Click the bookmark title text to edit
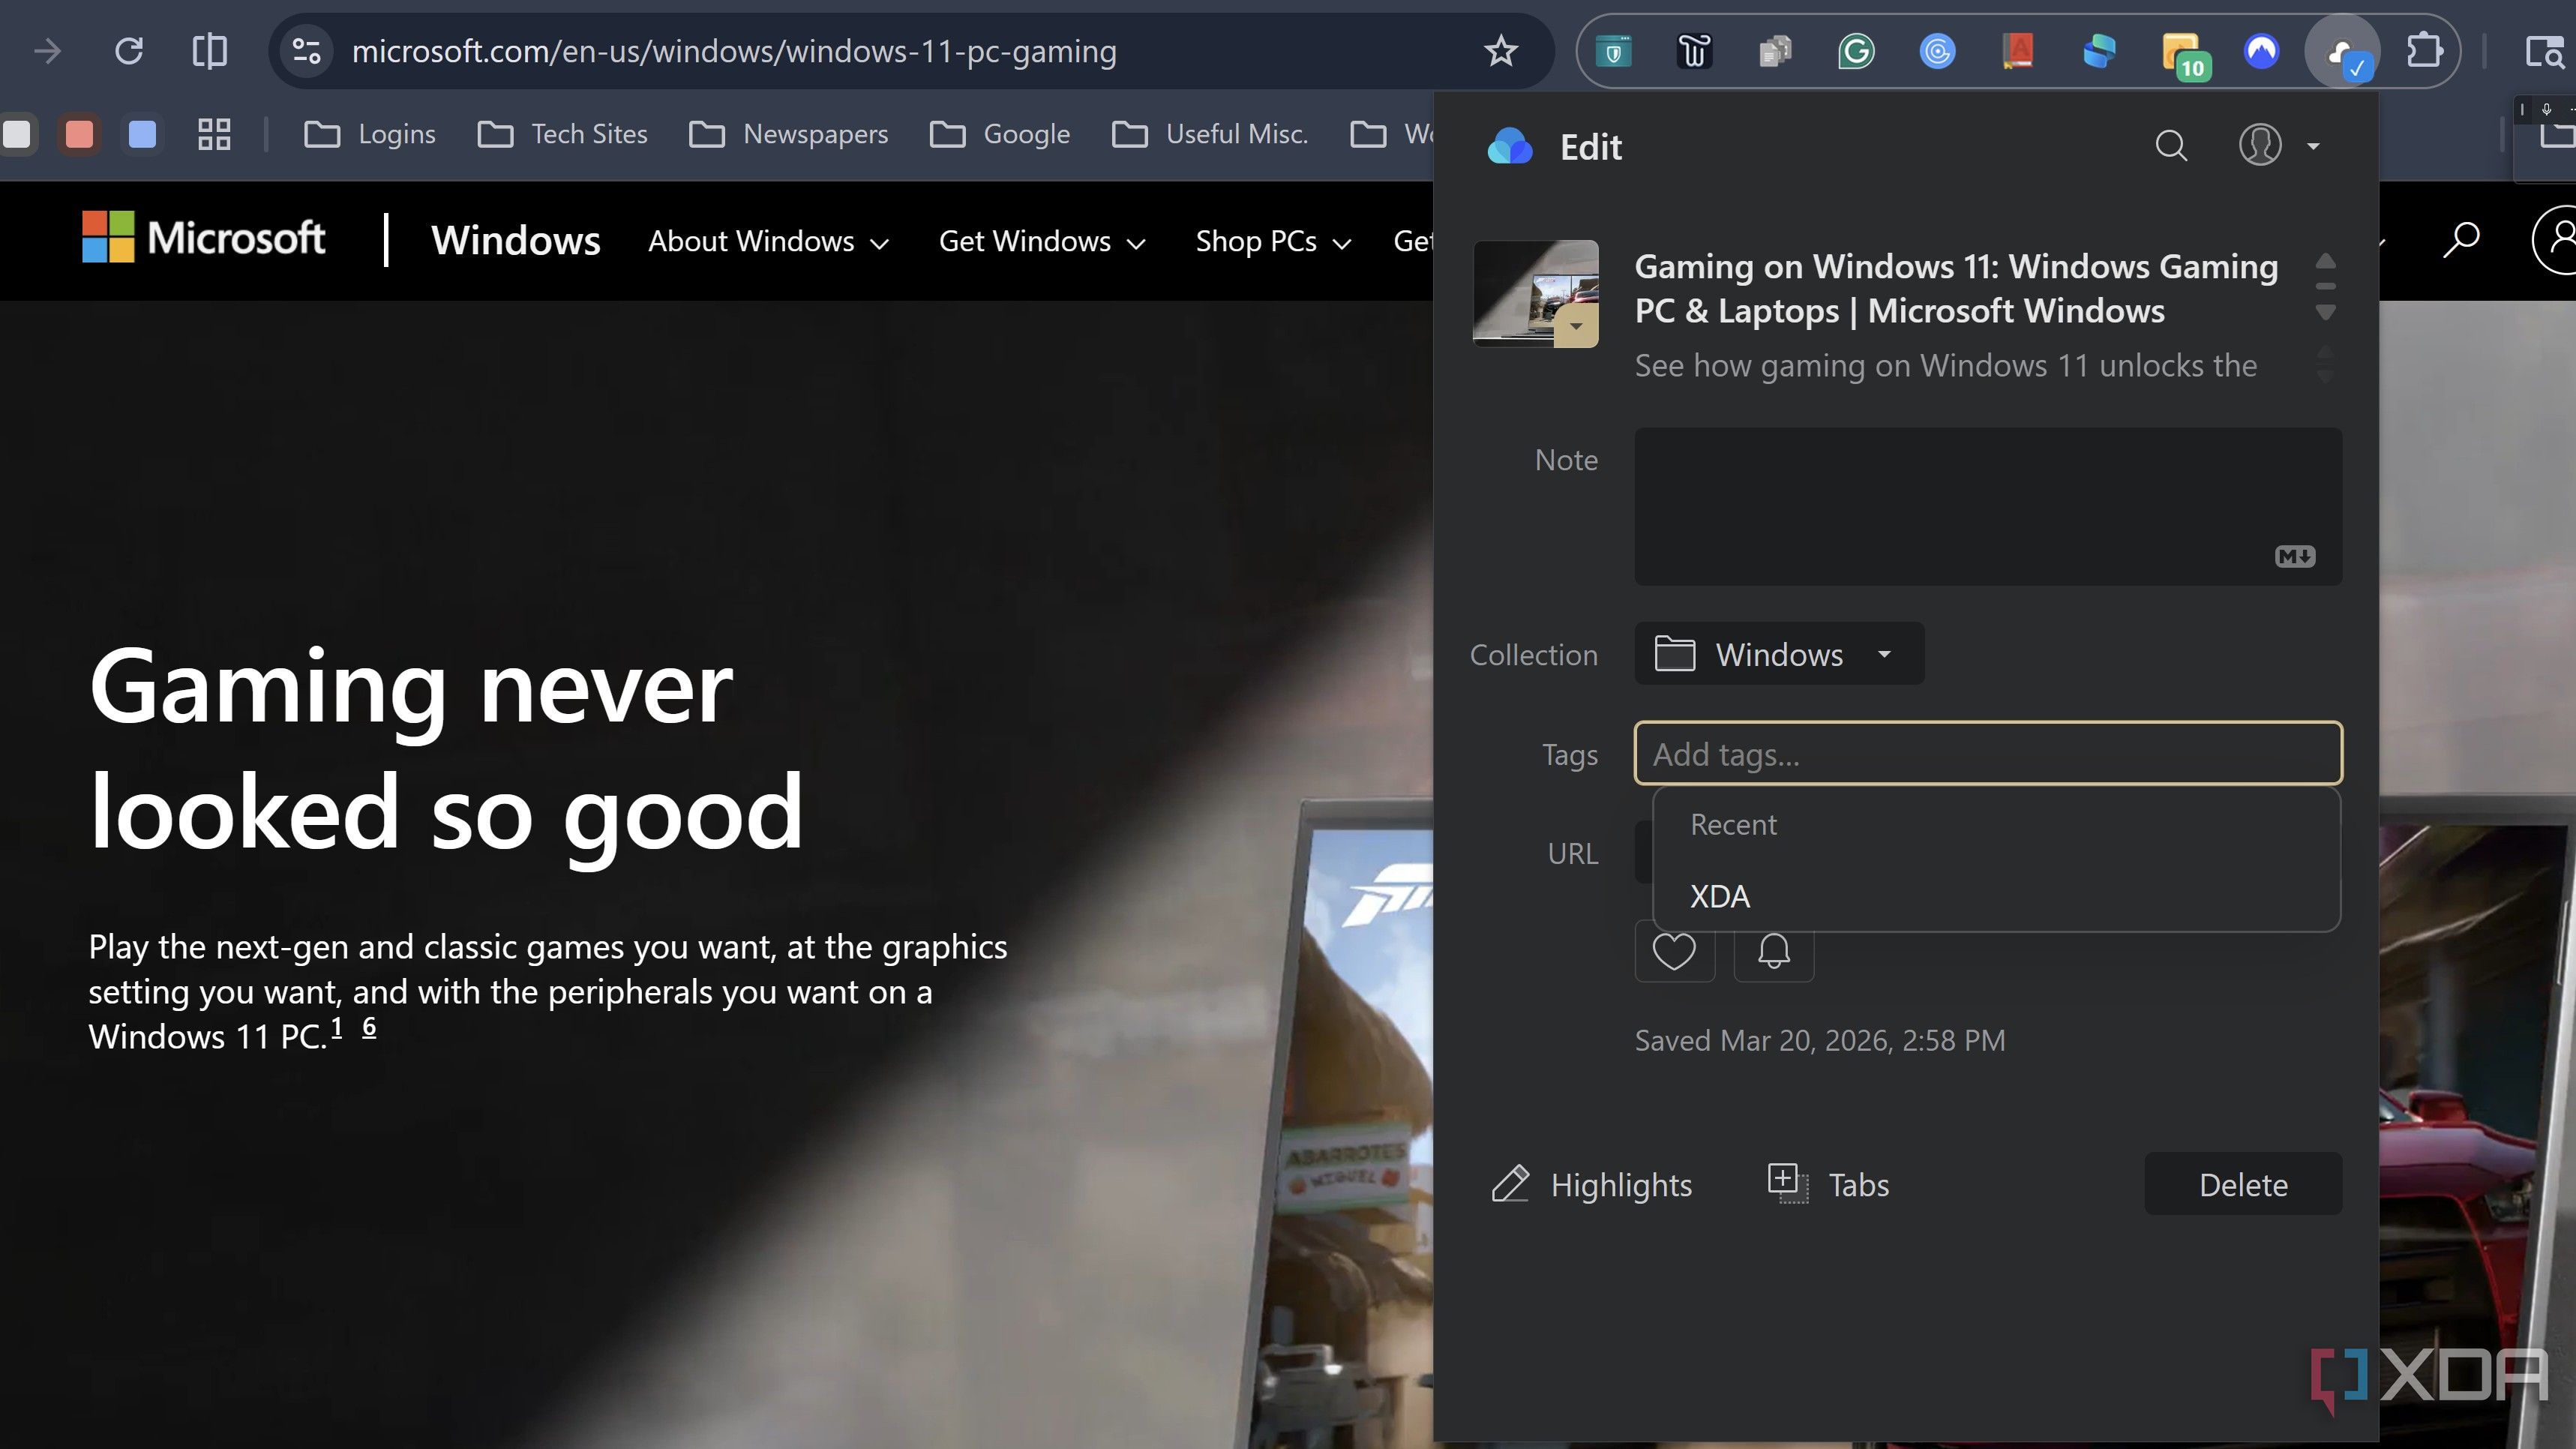This screenshot has height=1449, width=2576. (x=1956, y=288)
